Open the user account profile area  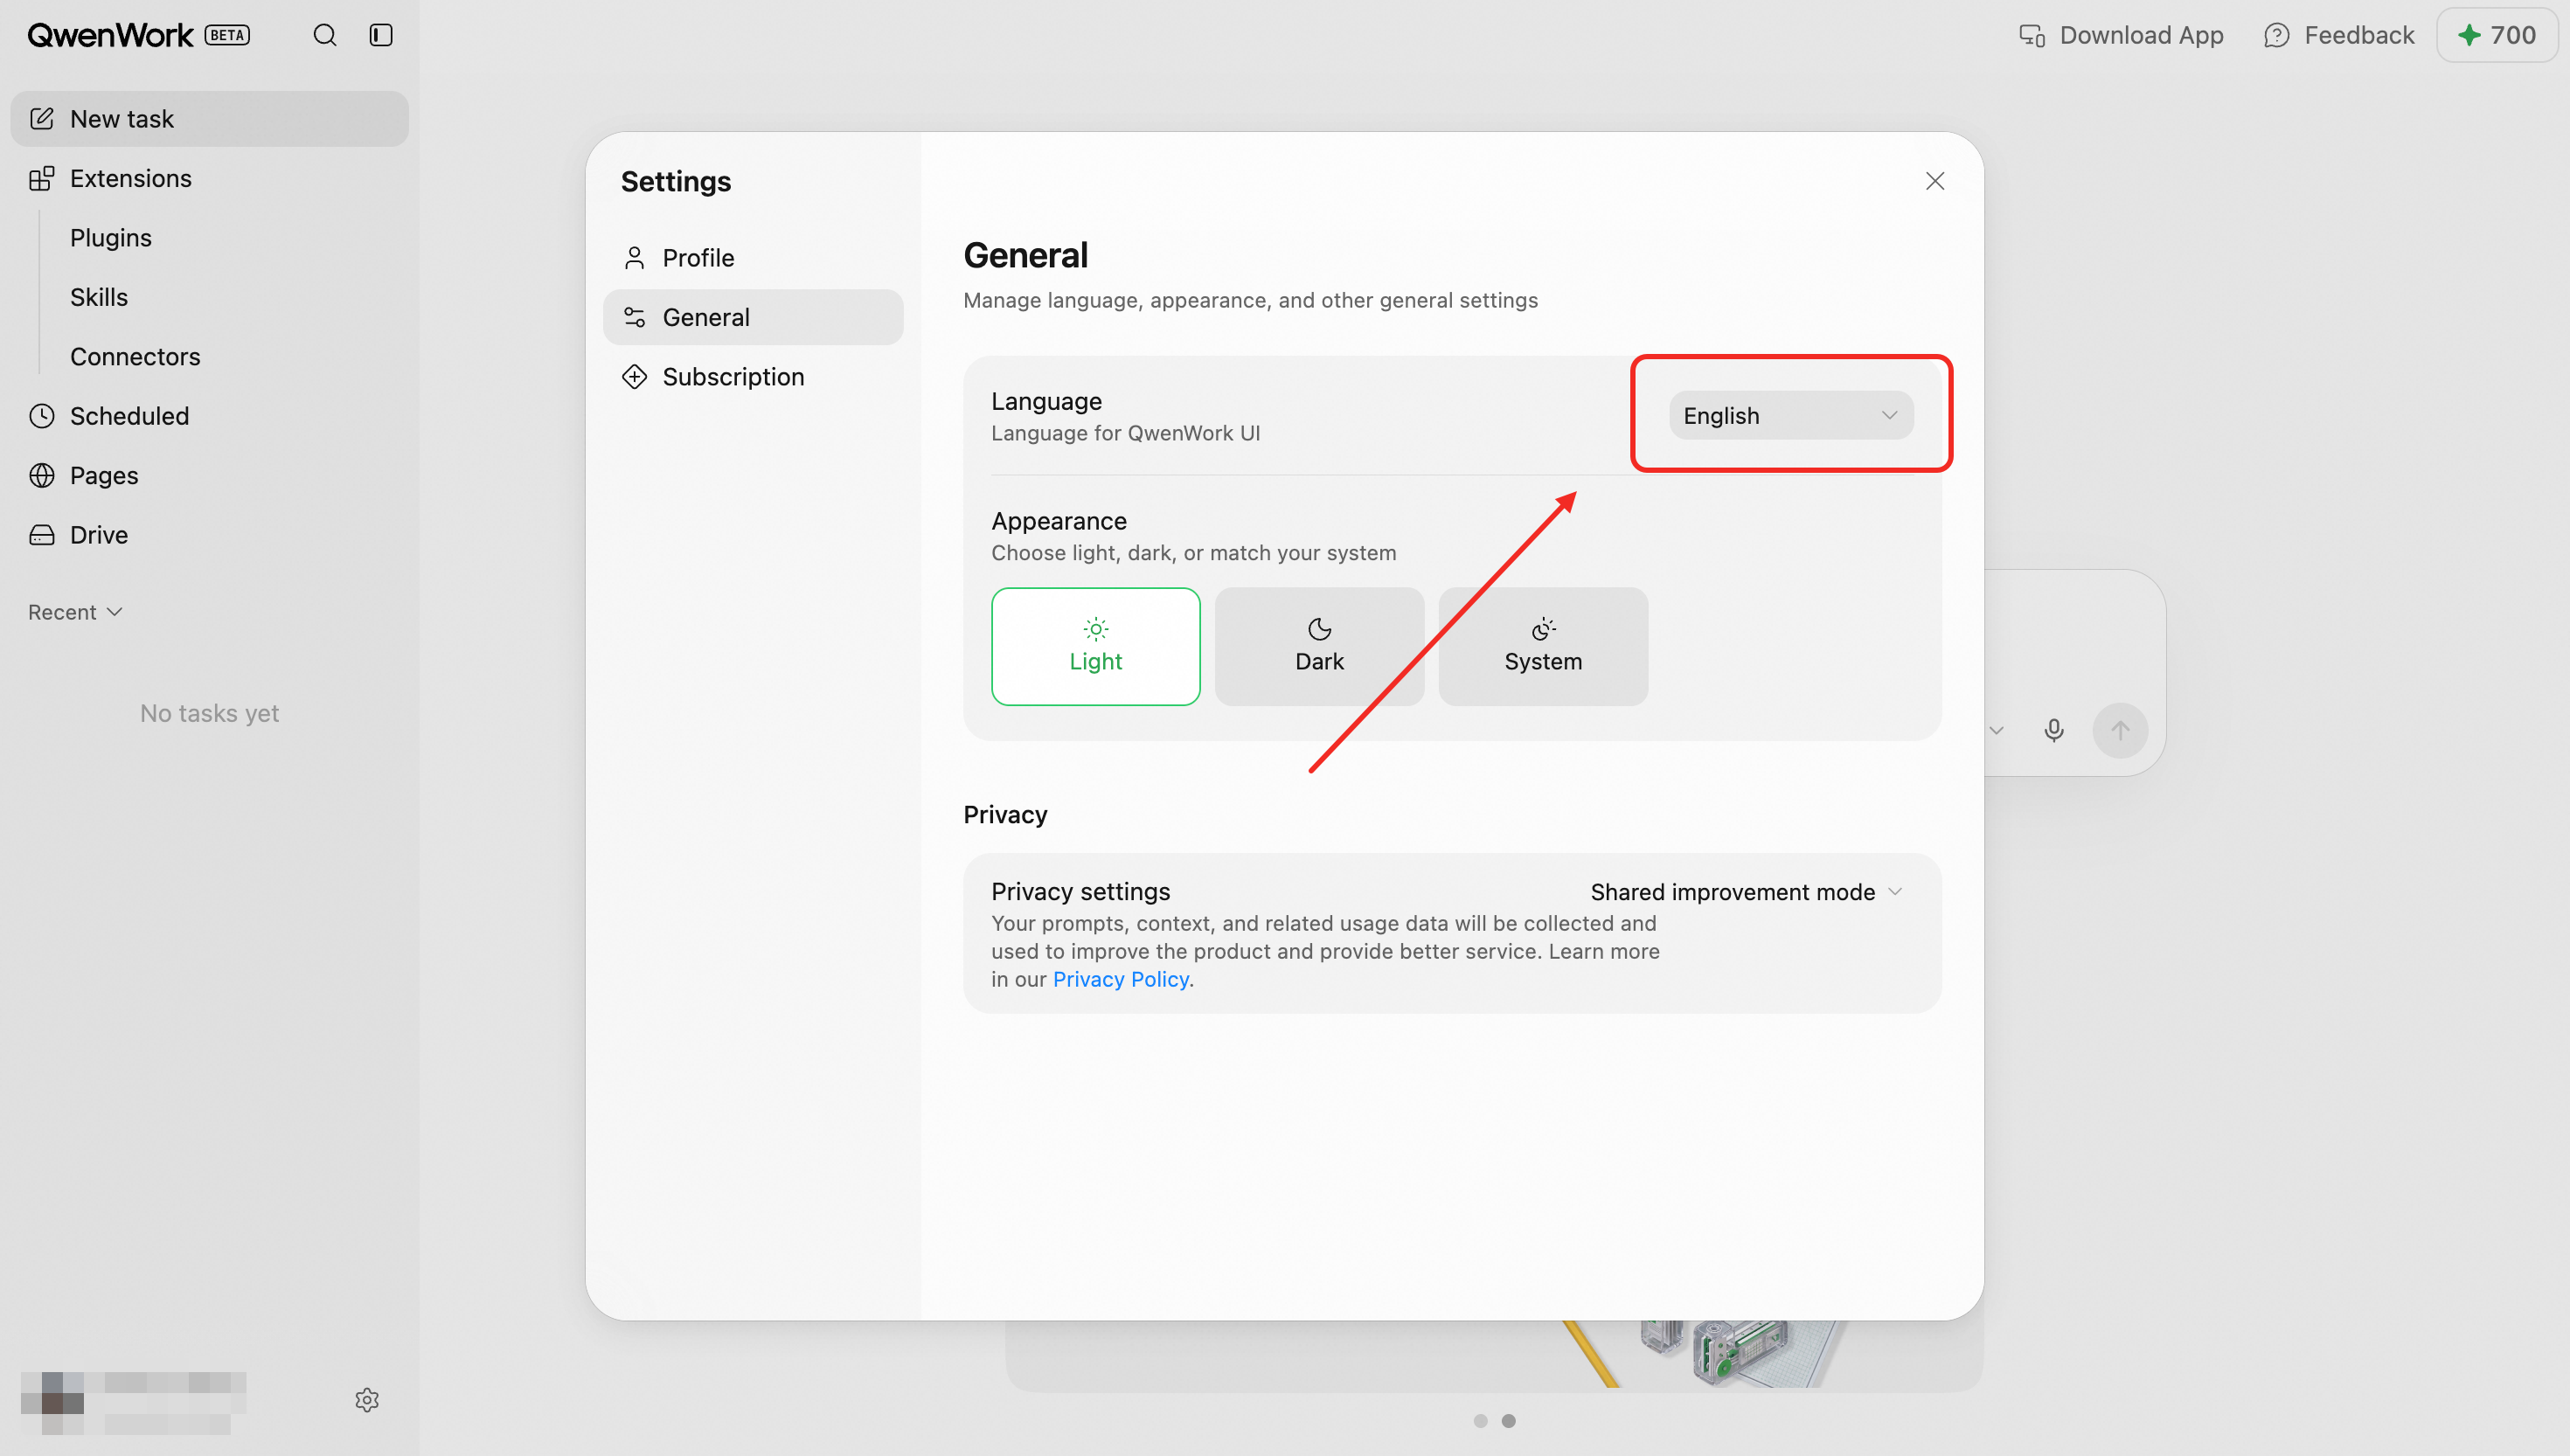click(x=133, y=1401)
